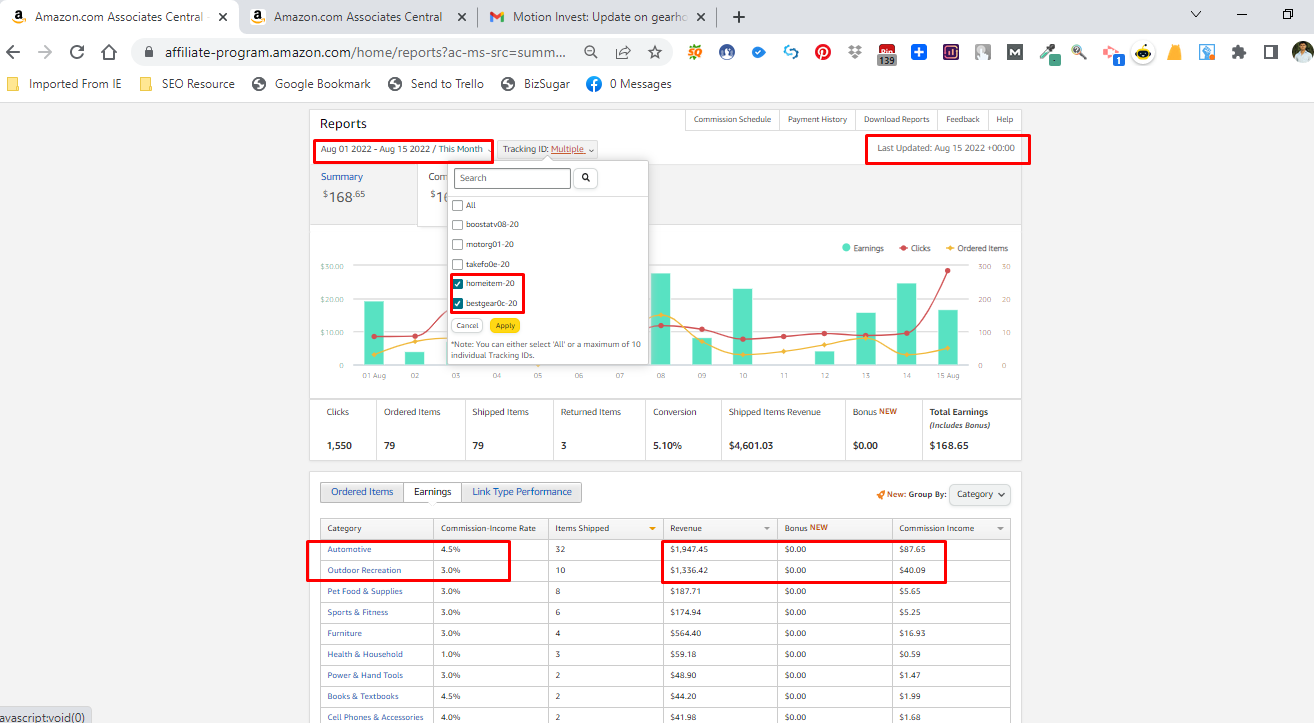
Task: Click the 15 Aug clicks data point
Action: point(947,270)
